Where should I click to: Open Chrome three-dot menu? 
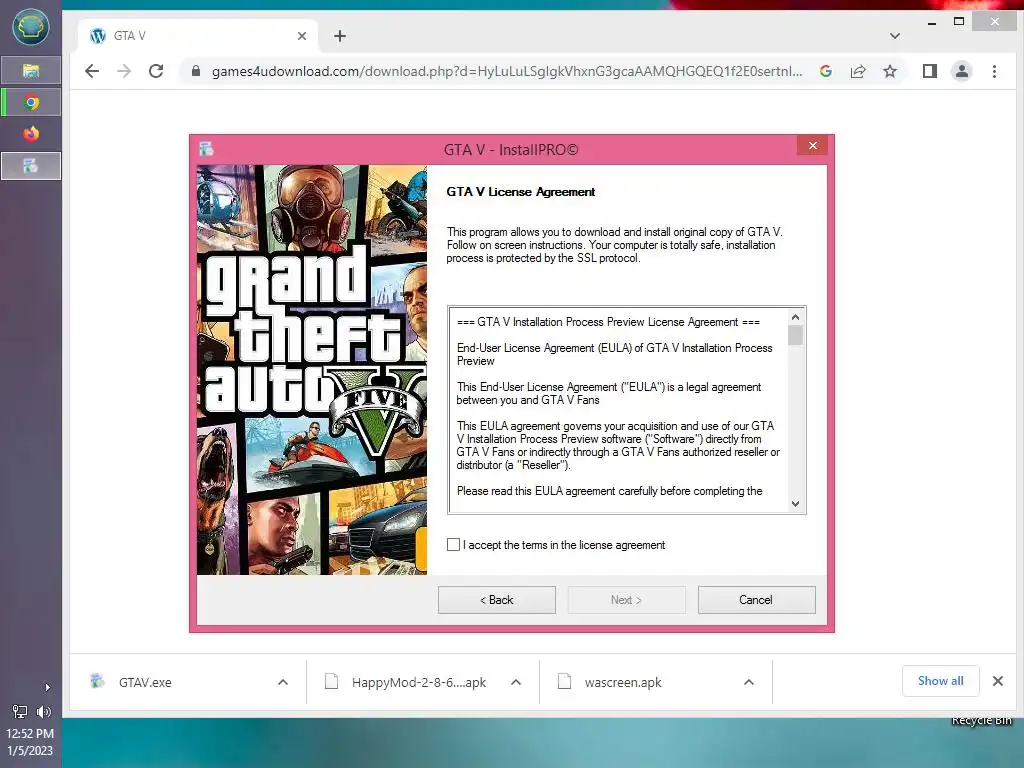coord(994,71)
